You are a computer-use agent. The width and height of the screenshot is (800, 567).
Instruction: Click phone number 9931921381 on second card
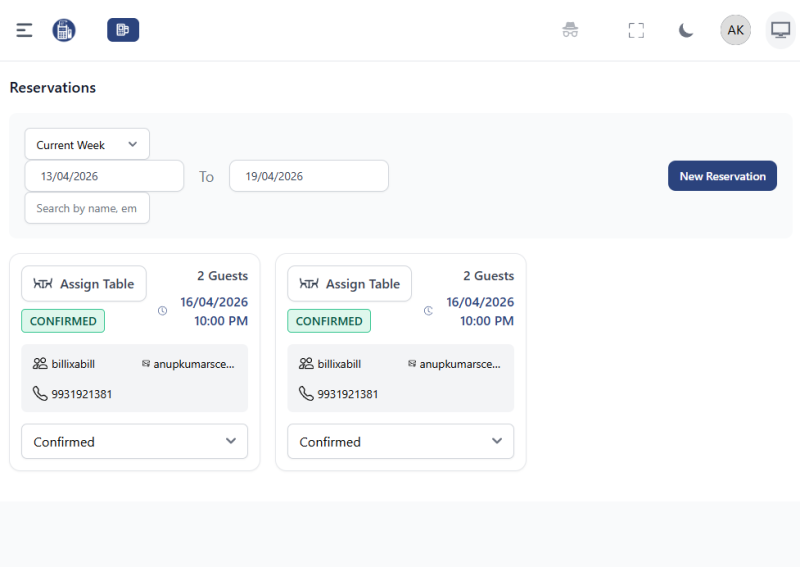(347, 394)
